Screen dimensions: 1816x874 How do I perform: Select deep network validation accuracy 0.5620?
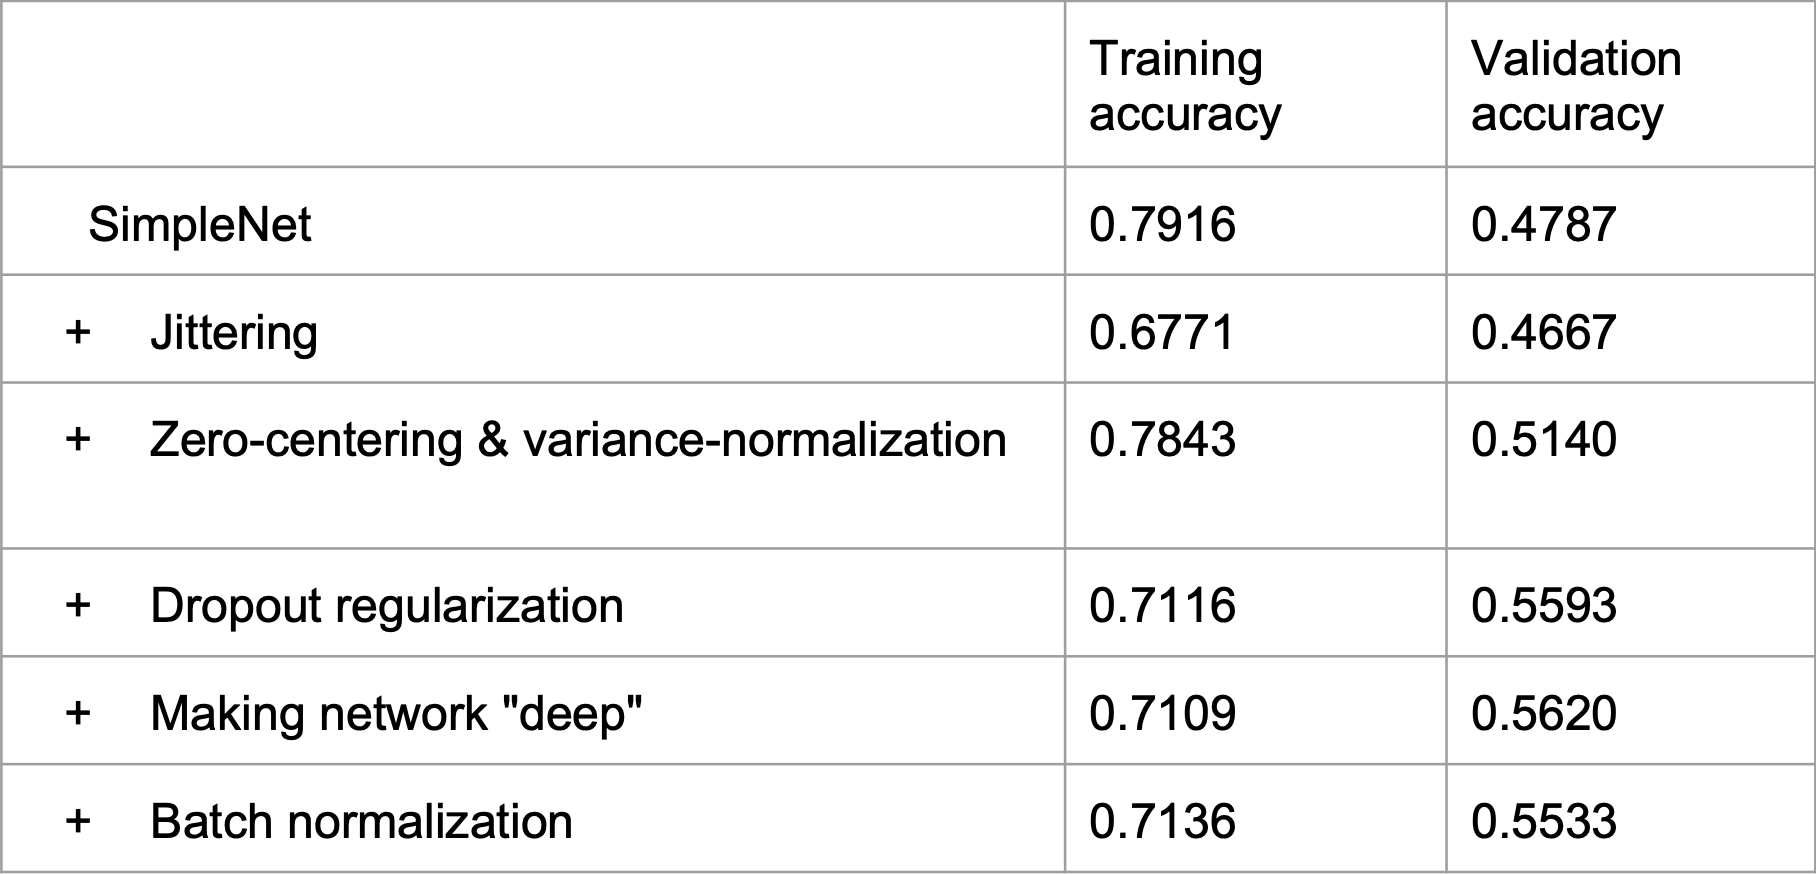pos(1543,714)
